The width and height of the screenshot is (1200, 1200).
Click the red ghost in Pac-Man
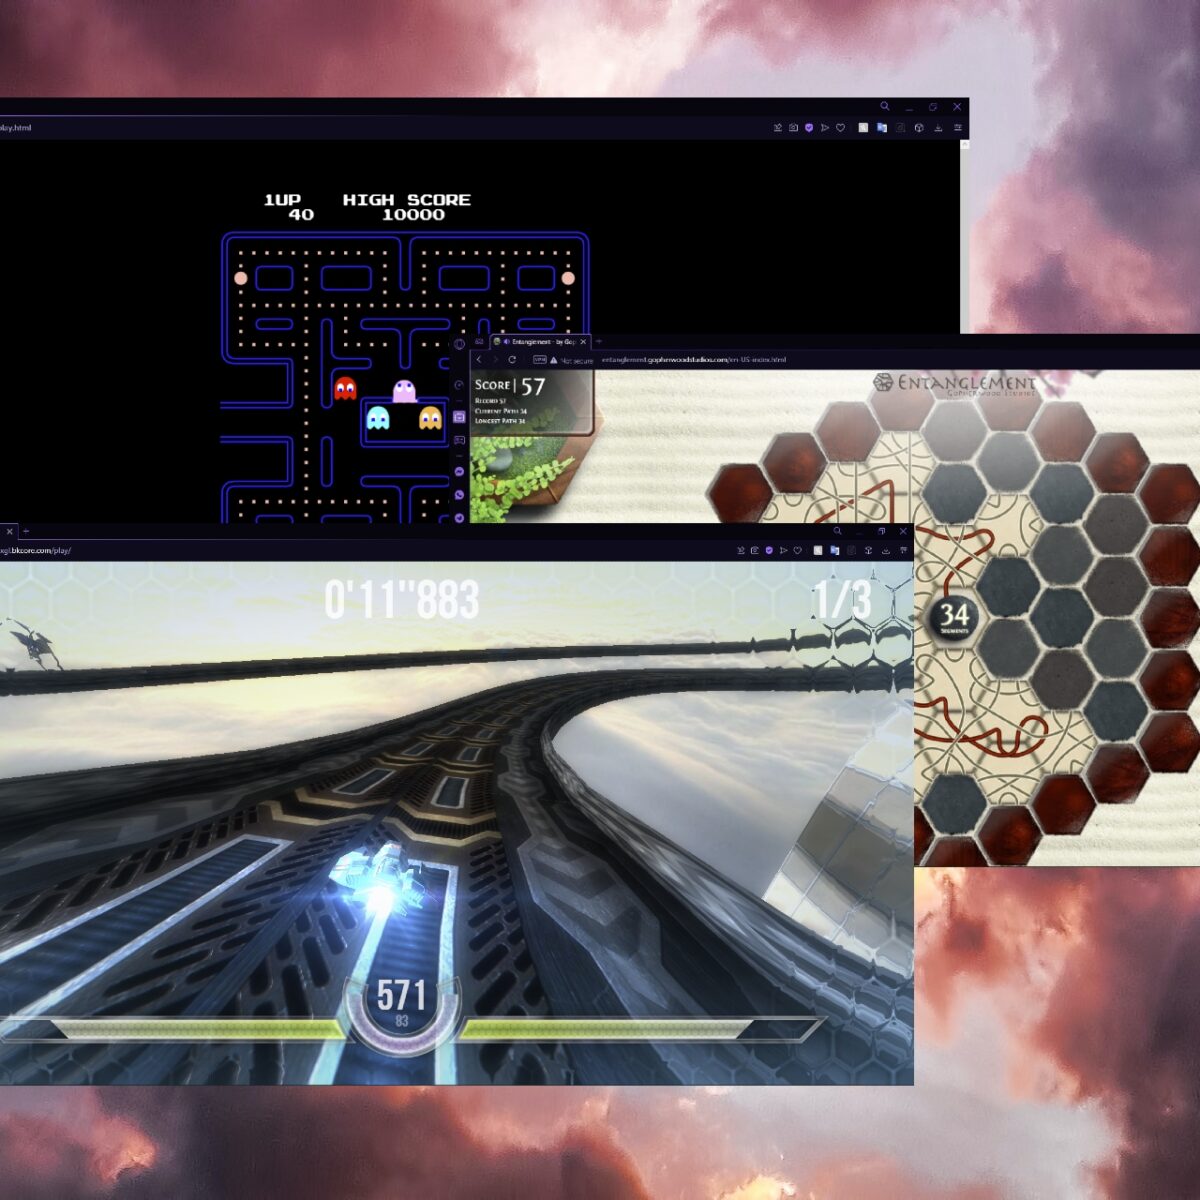click(345, 388)
